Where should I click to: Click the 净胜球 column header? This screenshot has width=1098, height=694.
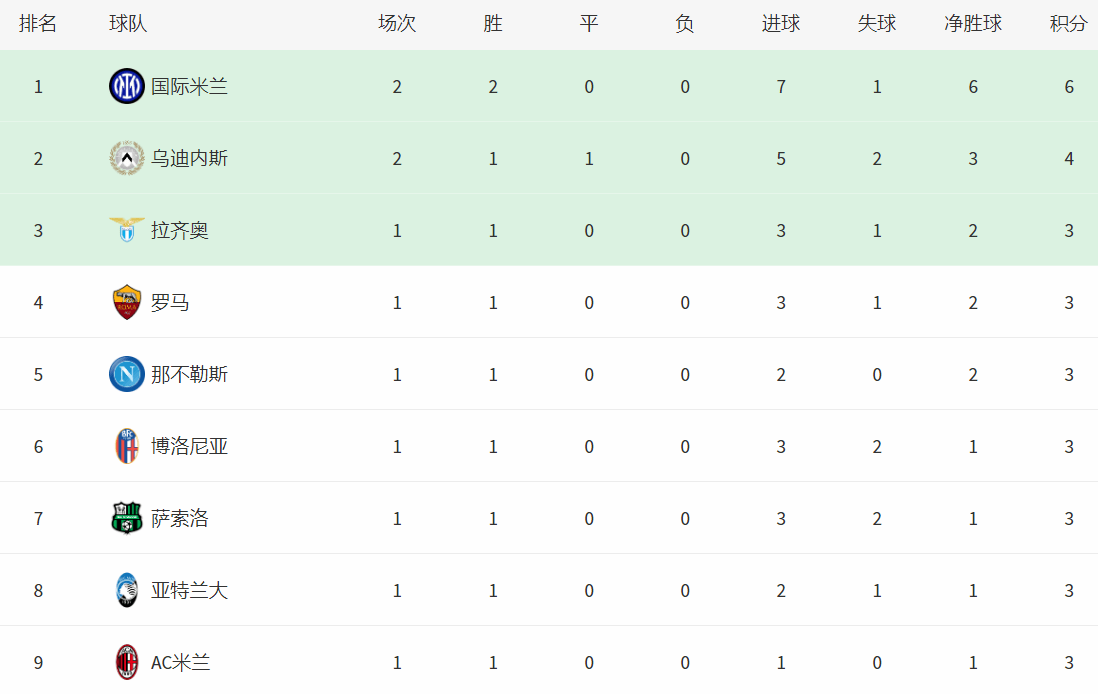(x=973, y=24)
